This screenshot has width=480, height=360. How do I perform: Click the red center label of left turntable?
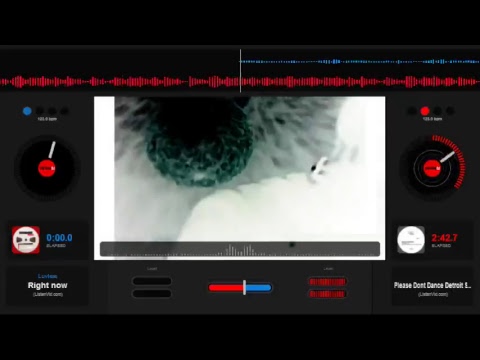(47, 168)
